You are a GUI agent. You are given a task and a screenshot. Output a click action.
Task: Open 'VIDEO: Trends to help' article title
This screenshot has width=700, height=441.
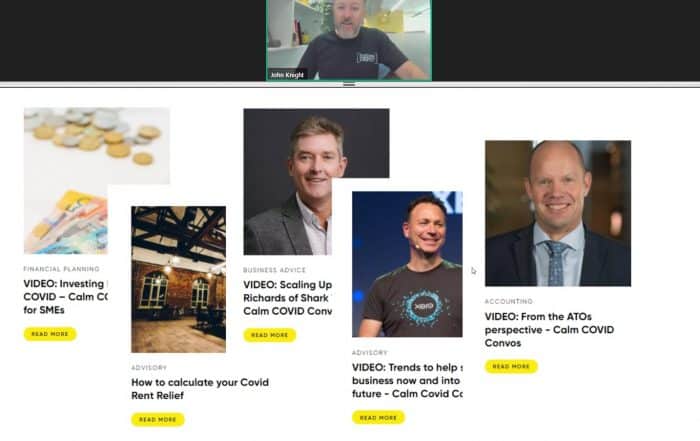(x=407, y=380)
